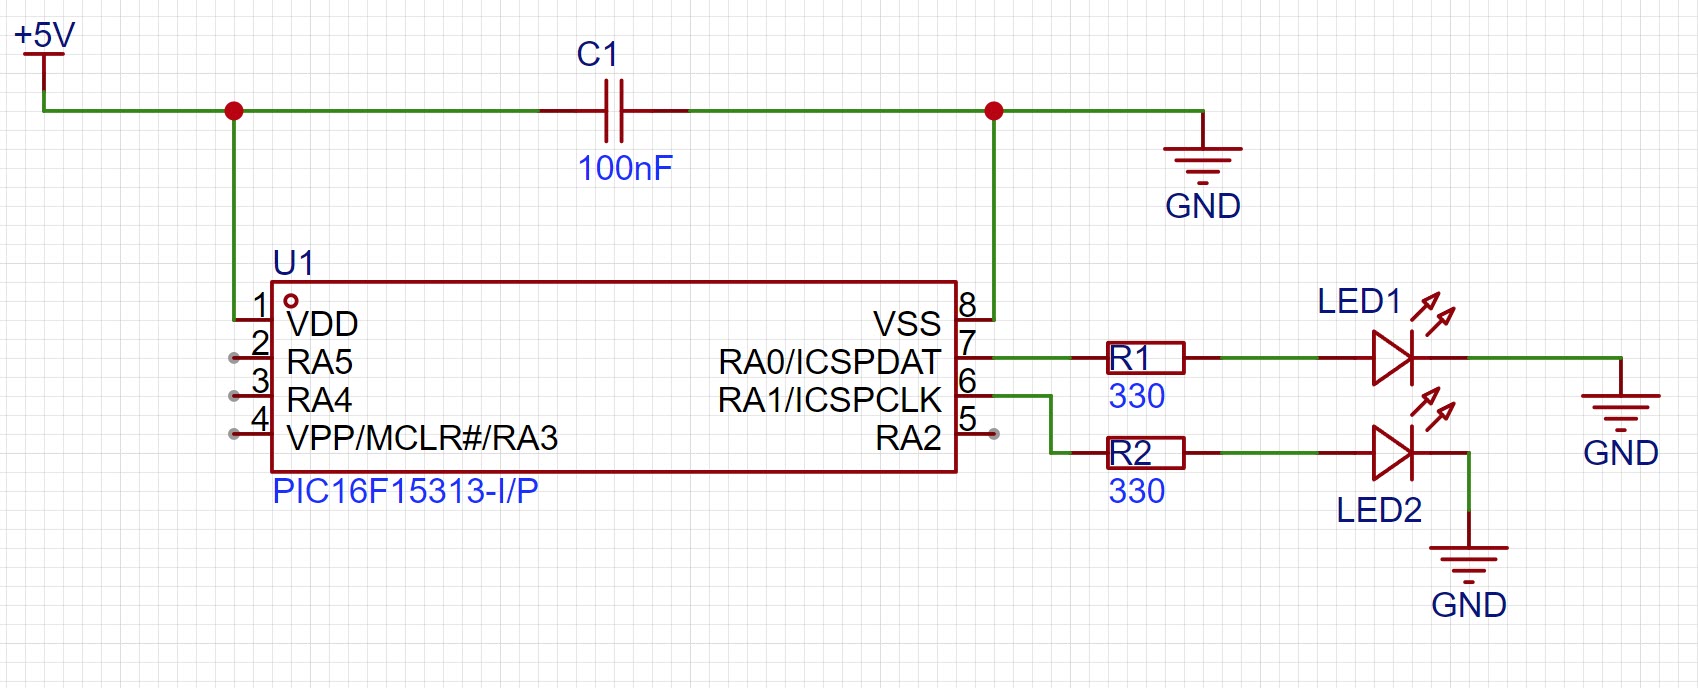This screenshot has width=1698, height=688.
Task: Select the LED2 diode symbol
Action: (1394, 452)
